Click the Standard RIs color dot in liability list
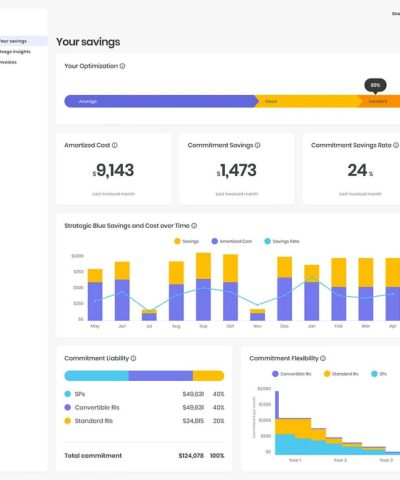 pyautogui.click(x=68, y=421)
